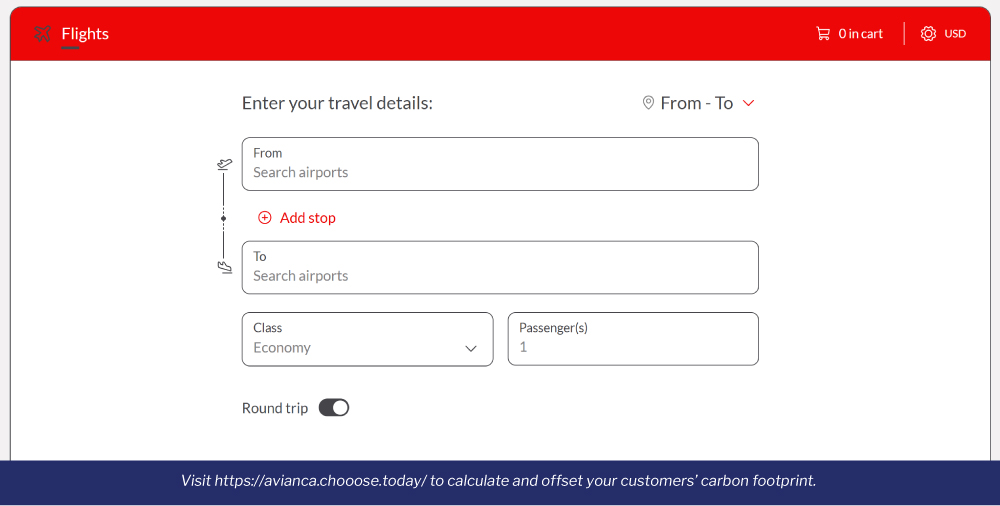The width and height of the screenshot is (1000, 506).
Task: Click the location pin icon near From - To
Action: [x=648, y=103]
